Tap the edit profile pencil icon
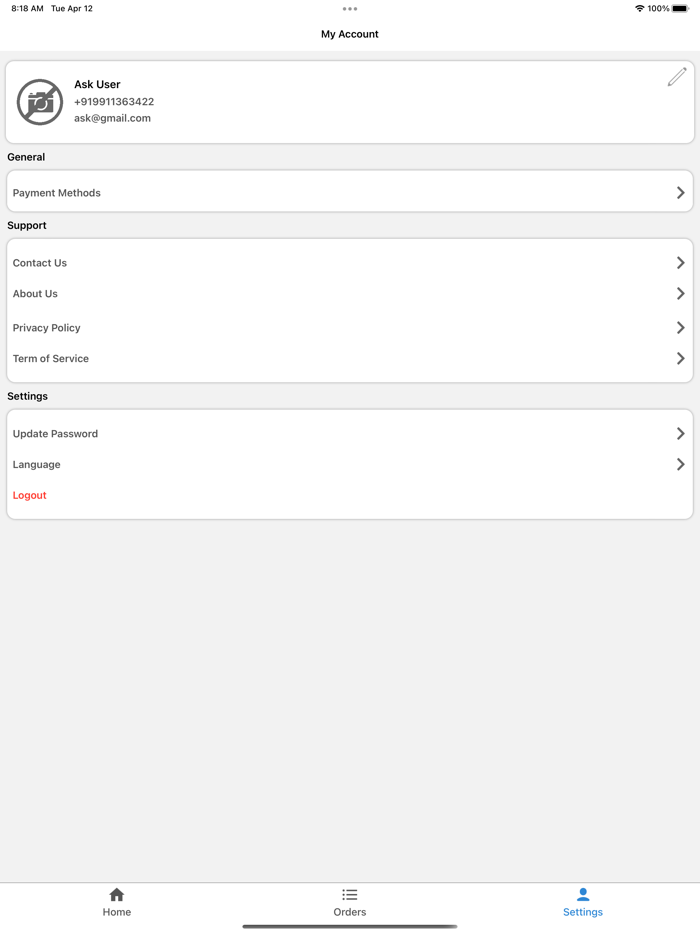The width and height of the screenshot is (700, 934). (x=677, y=77)
